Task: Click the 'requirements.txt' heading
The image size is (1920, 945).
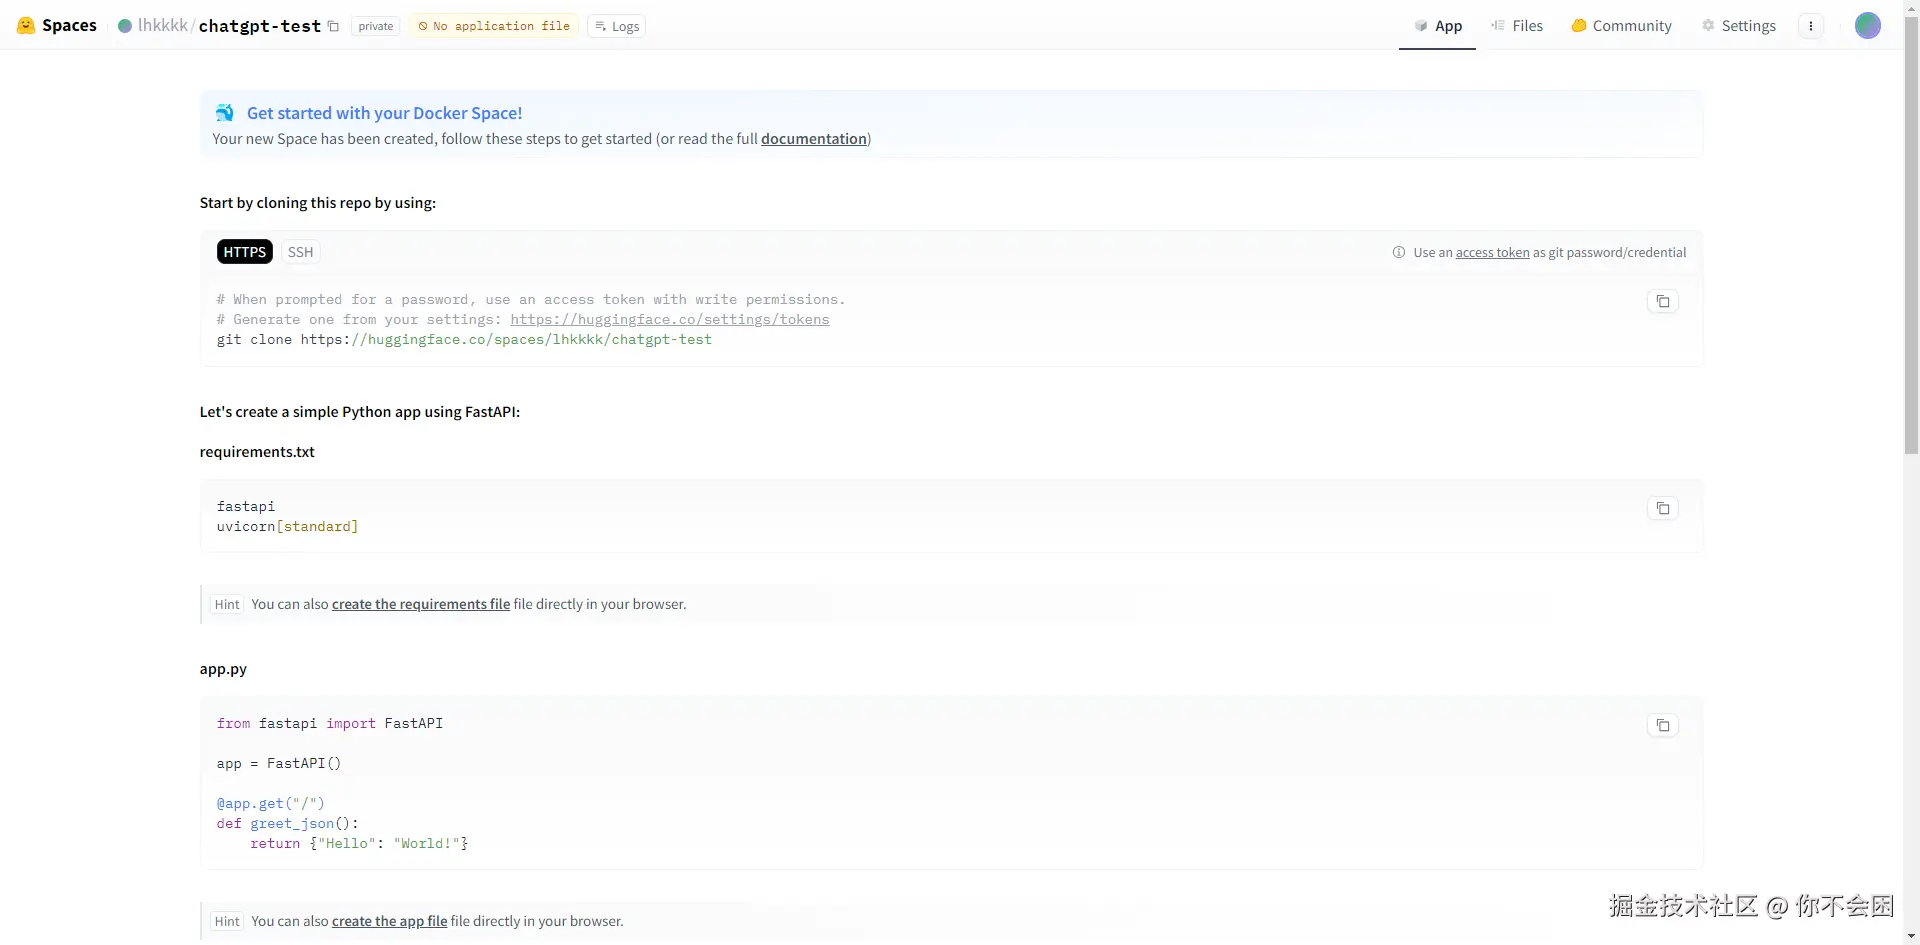Action: pos(257,452)
